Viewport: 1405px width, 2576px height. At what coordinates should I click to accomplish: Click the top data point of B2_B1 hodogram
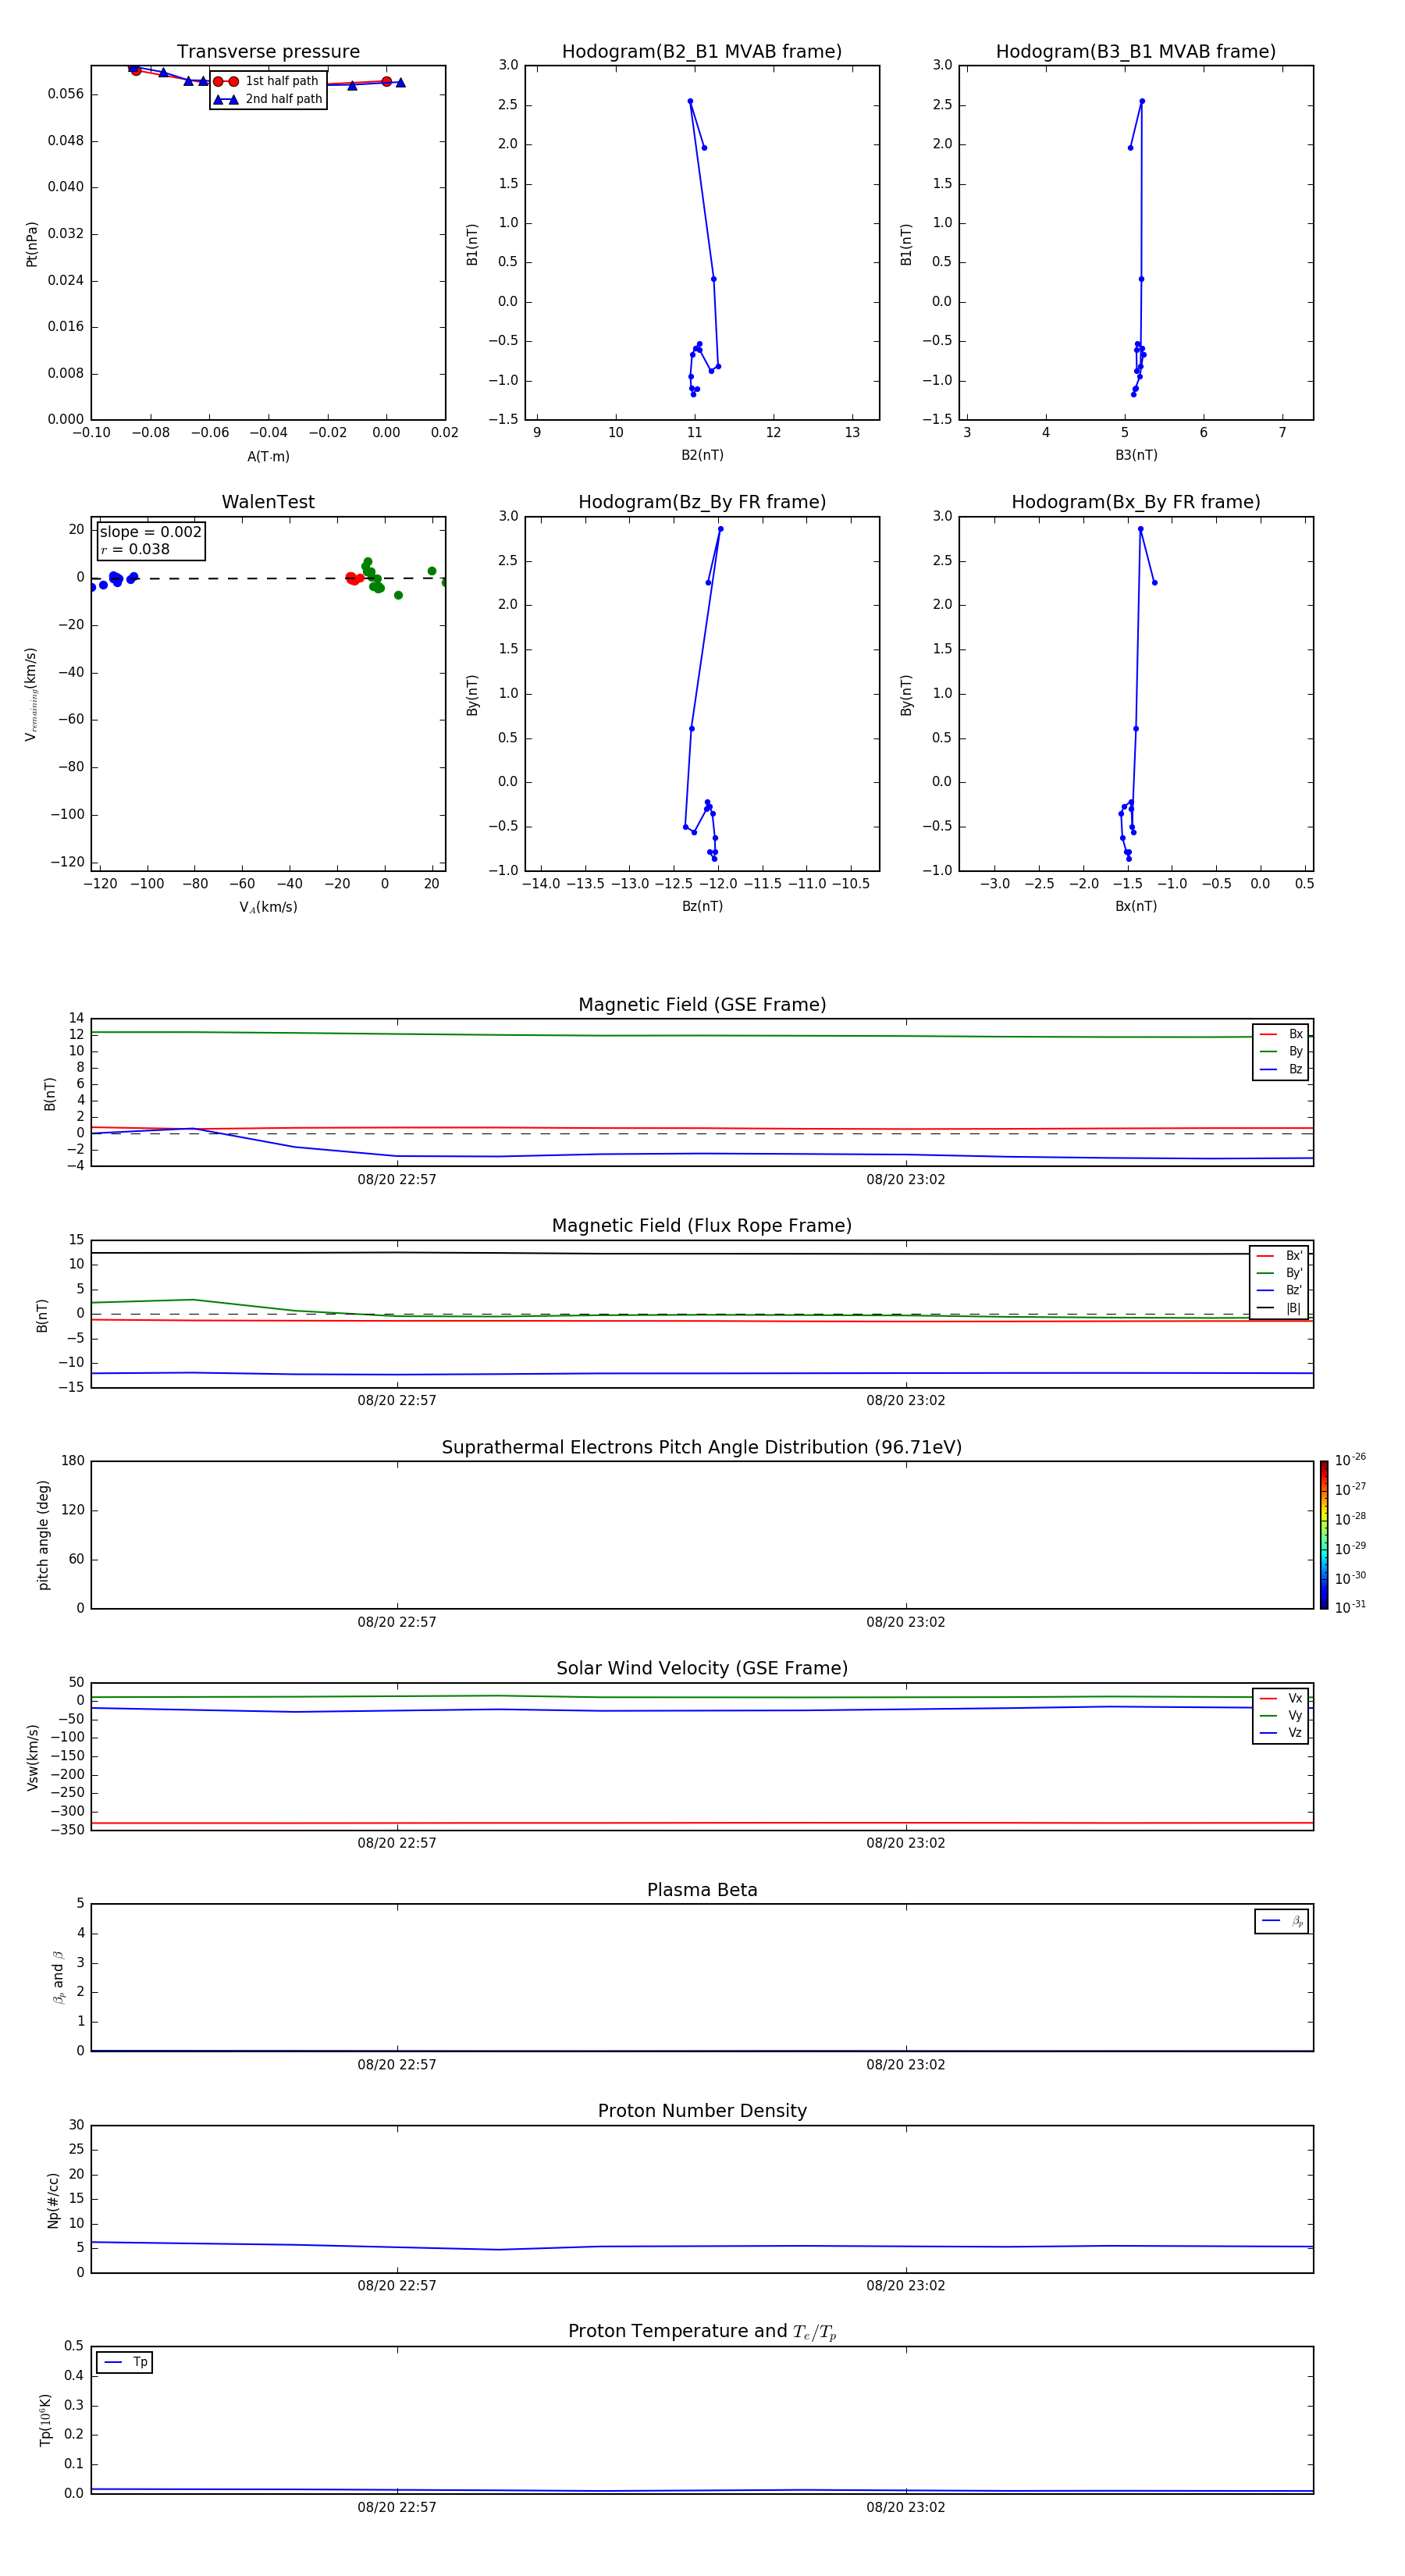[x=690, y=101]
